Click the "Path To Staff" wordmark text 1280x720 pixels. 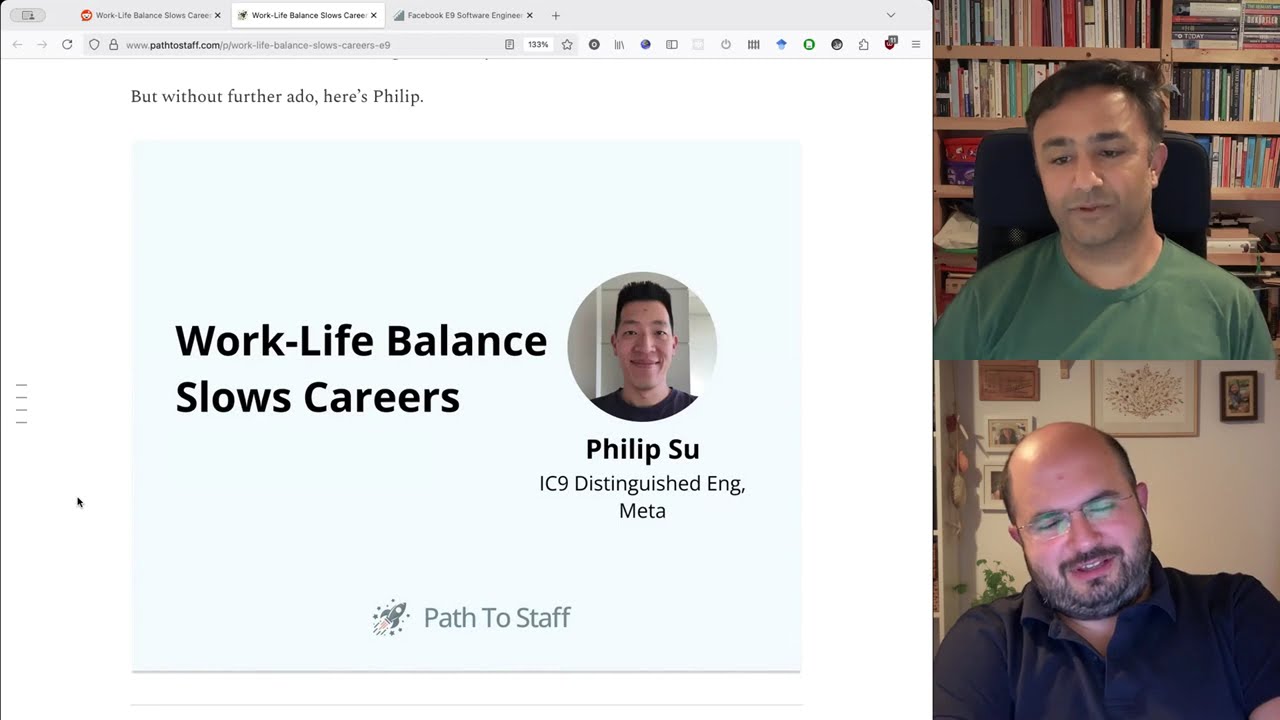496,617
